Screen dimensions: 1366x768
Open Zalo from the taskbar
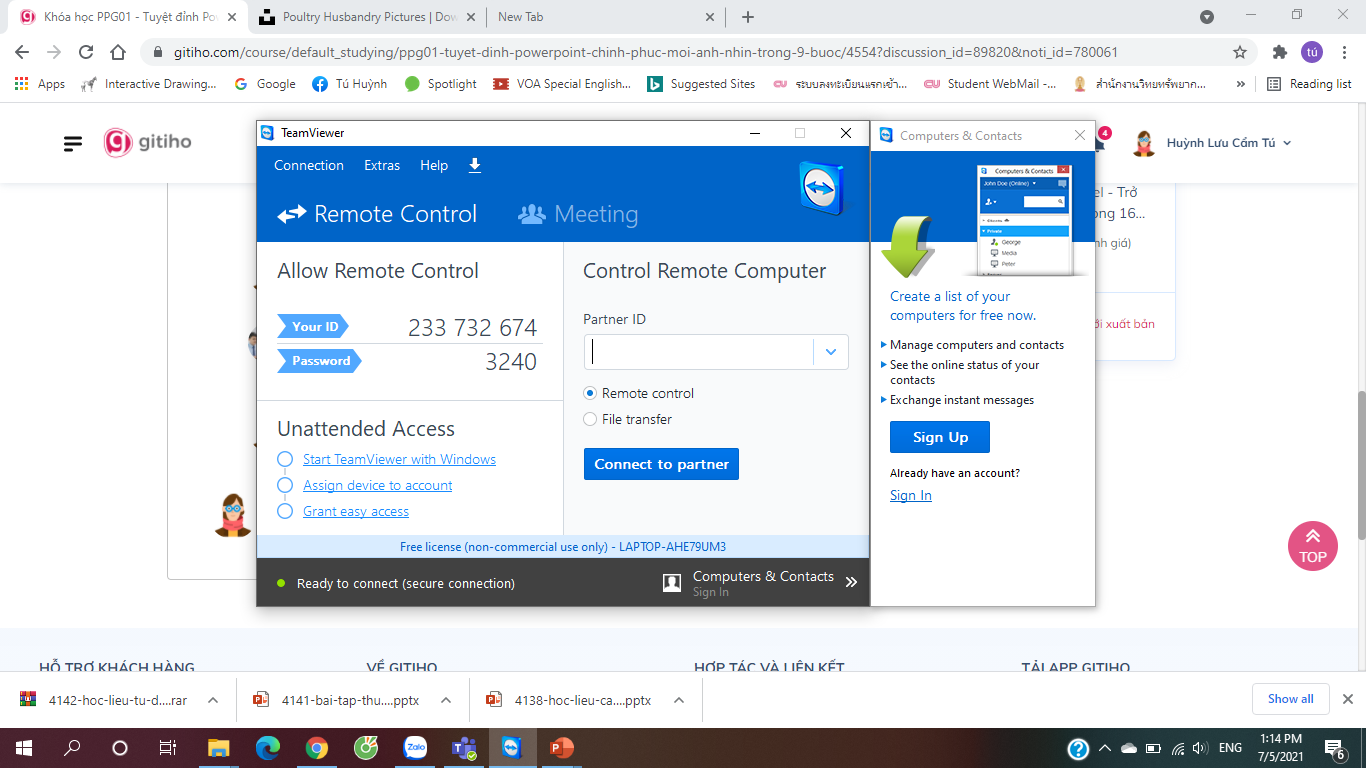click(x=415, y=747)
